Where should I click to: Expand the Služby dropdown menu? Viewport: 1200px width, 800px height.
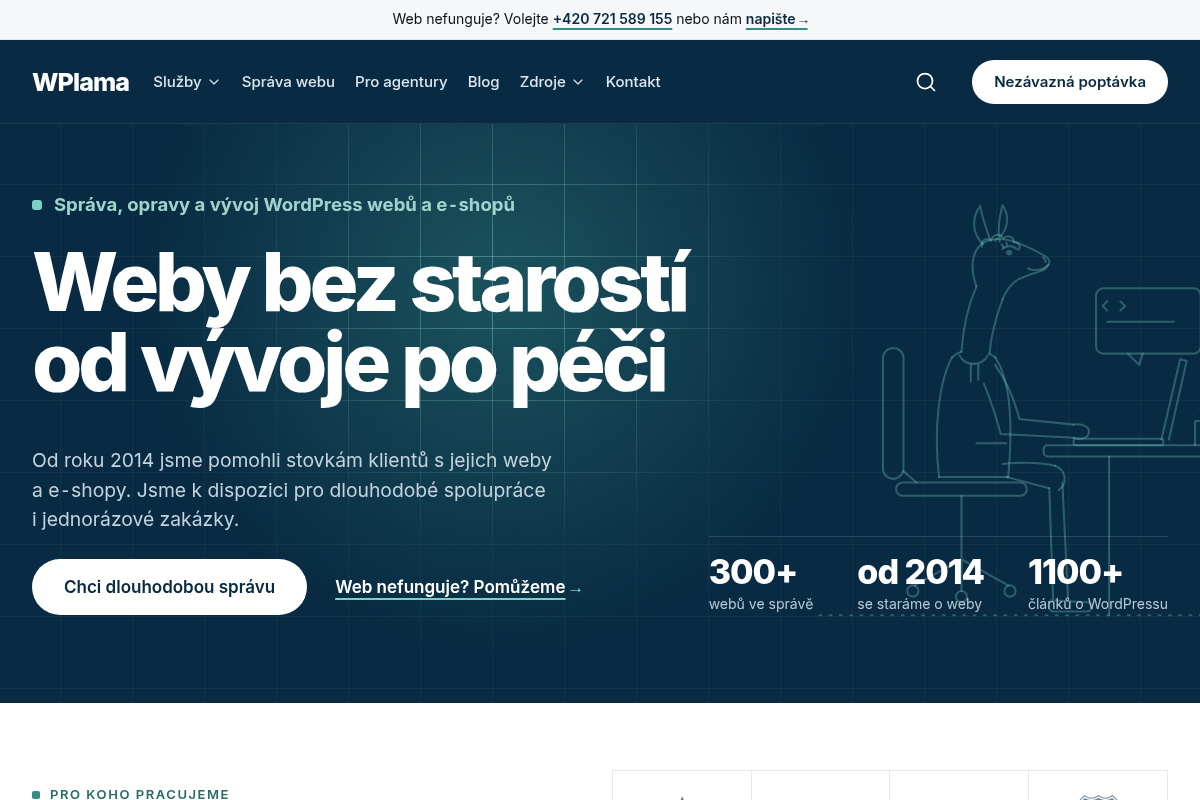[186, 82]
